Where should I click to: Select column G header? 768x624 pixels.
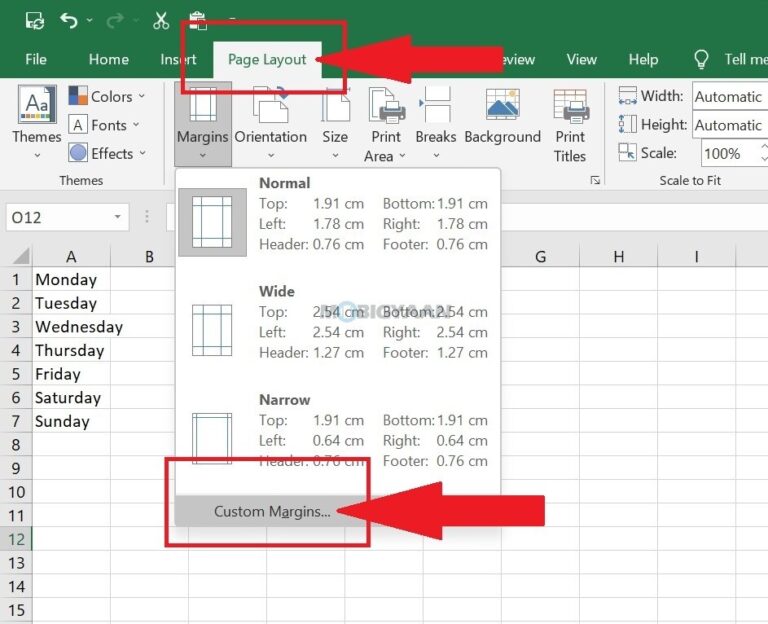tap(540, 257)
